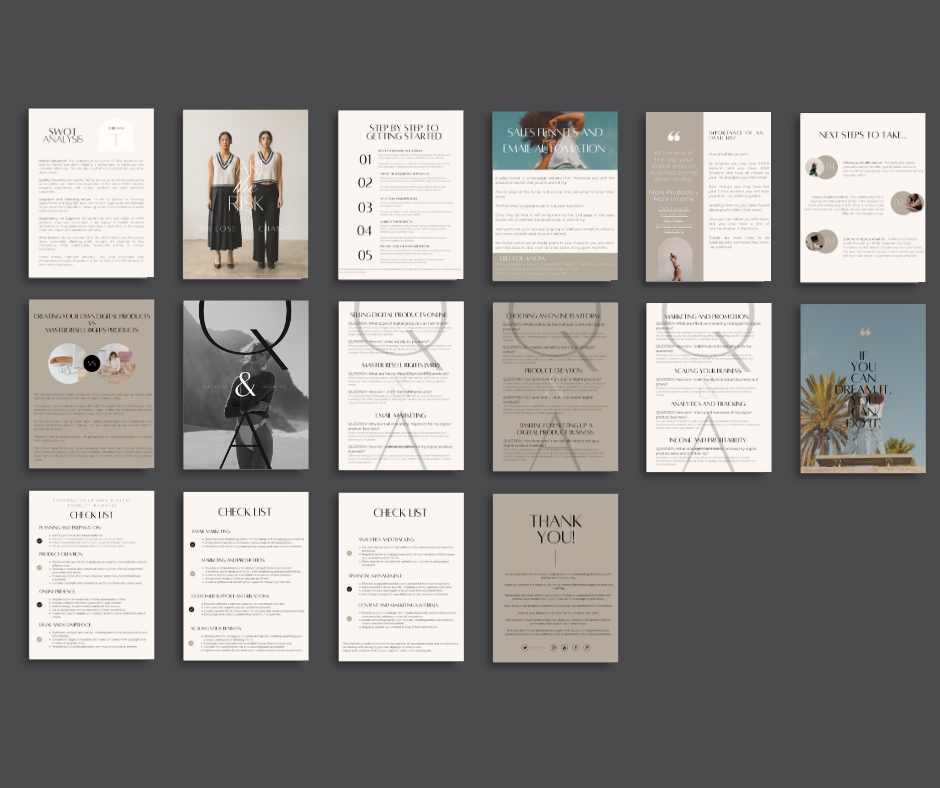Select the Marketing and Promotion Q&A page
Viewport: 940px width, 788px height.
[x=708, y=385]
